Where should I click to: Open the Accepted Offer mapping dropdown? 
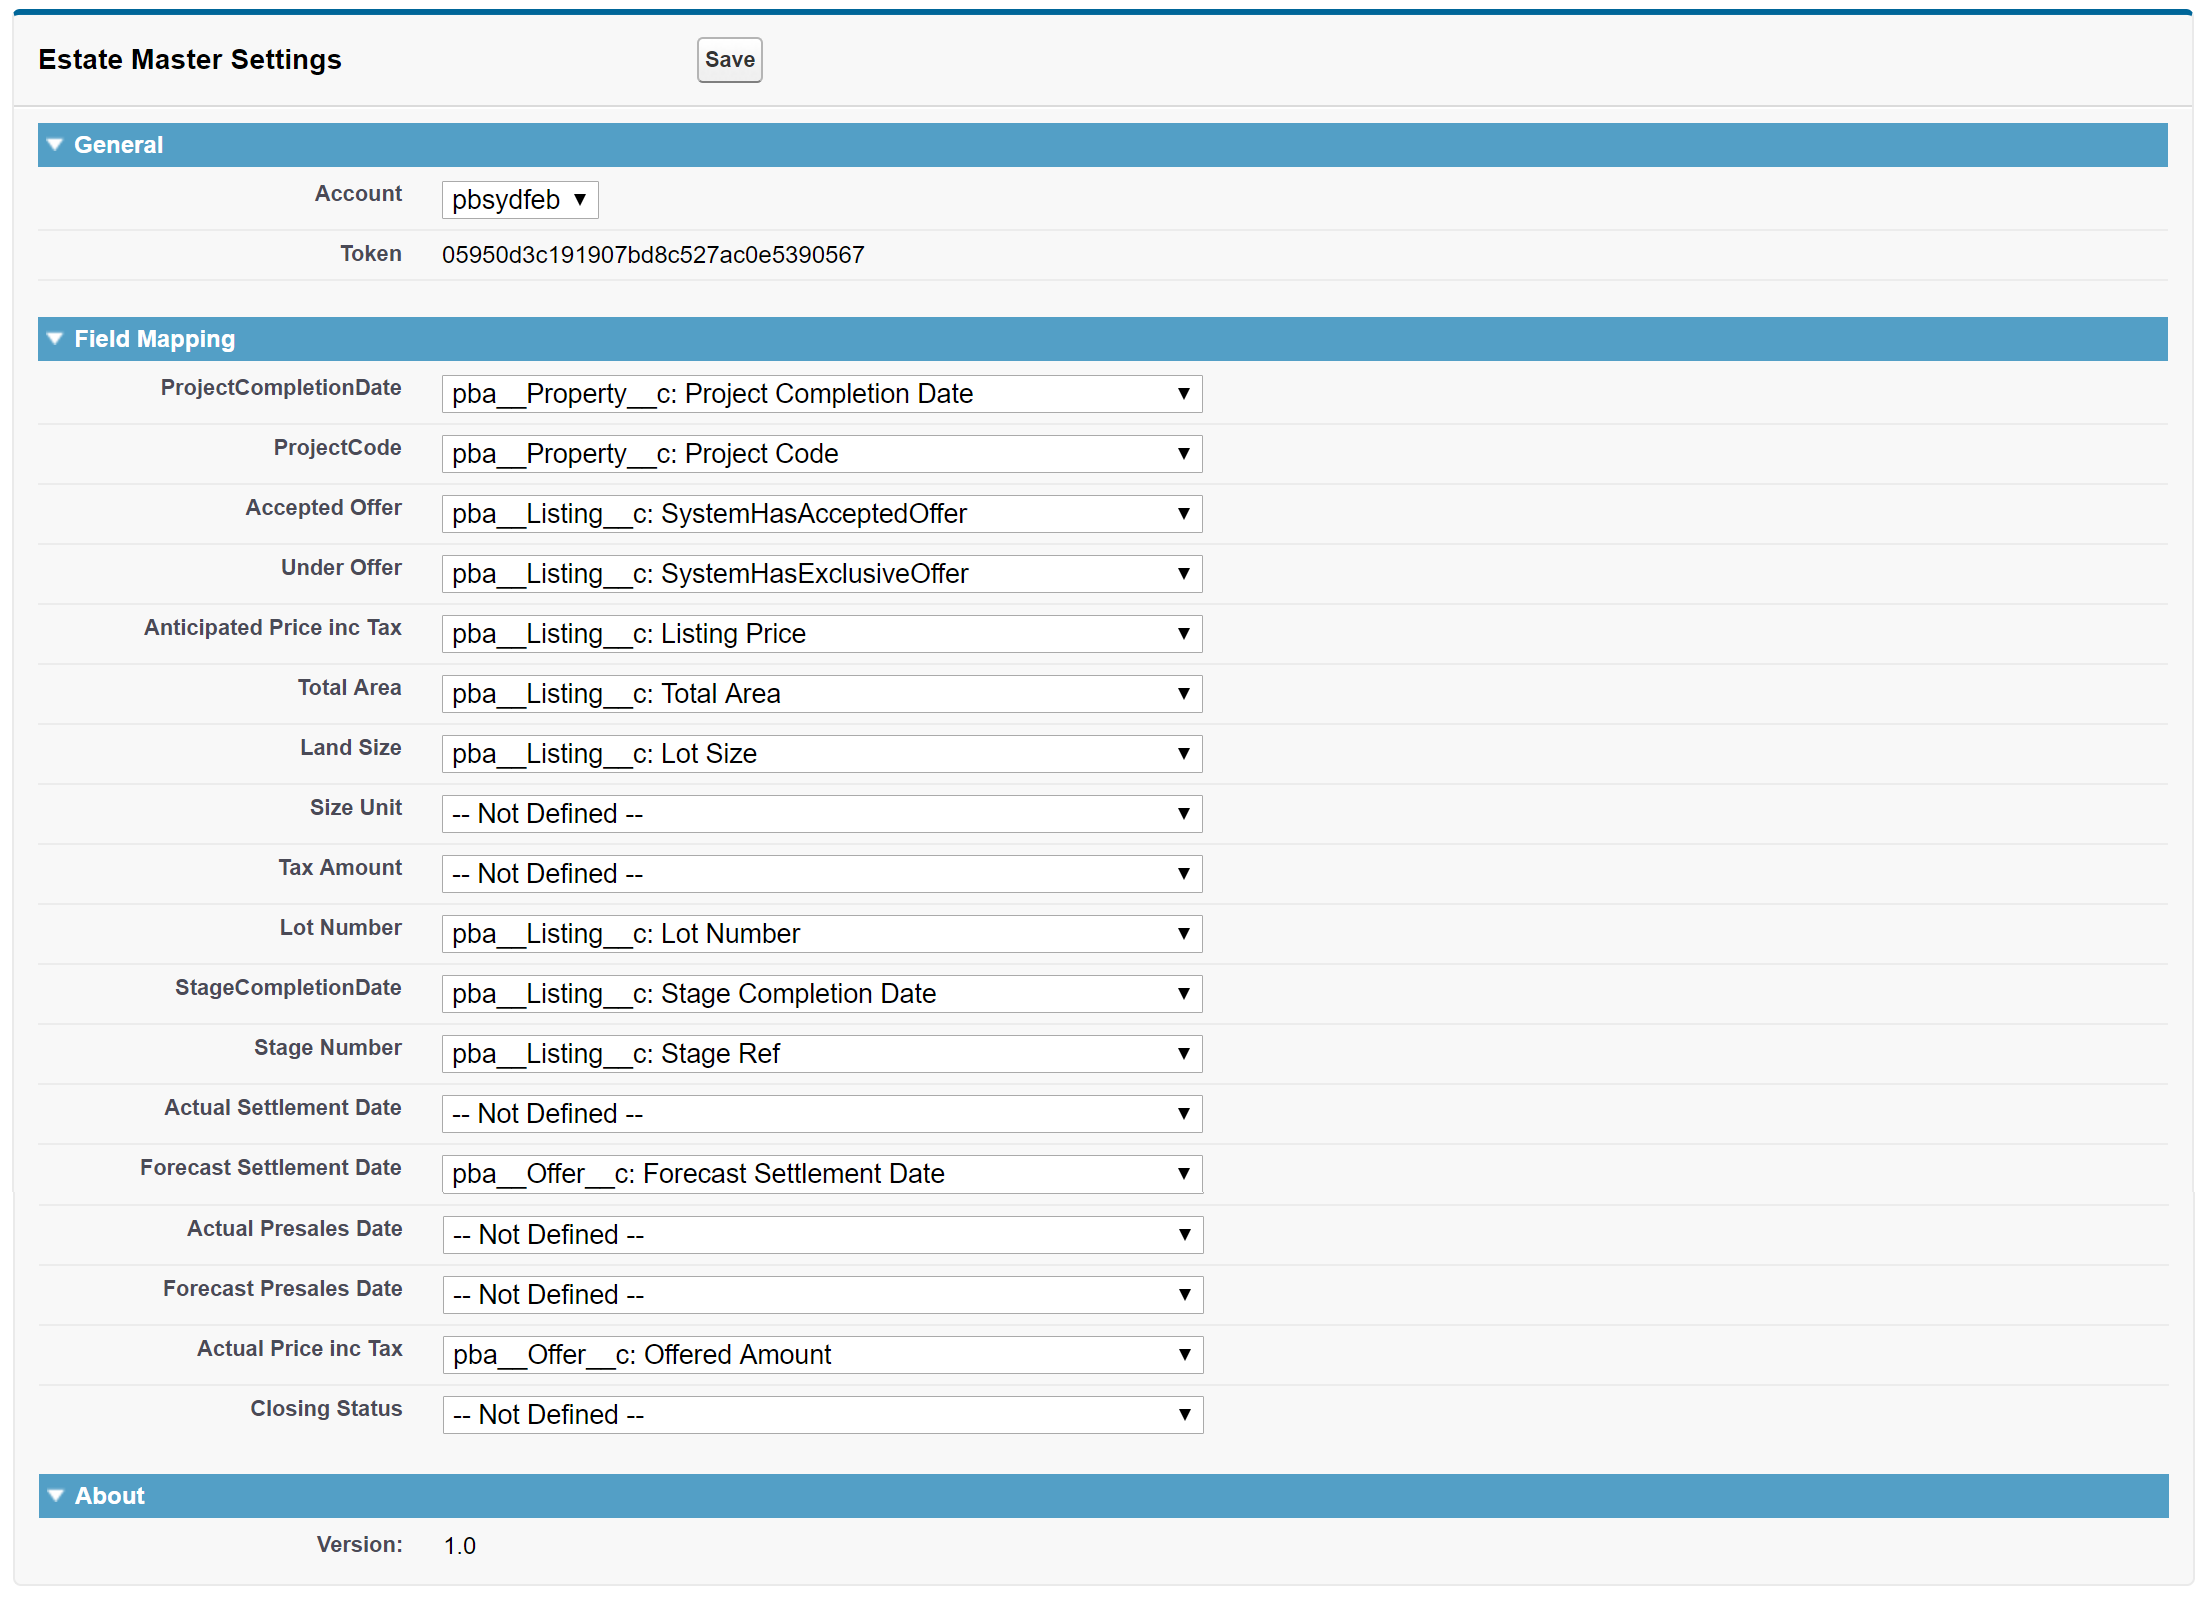(x=821, y=514)
